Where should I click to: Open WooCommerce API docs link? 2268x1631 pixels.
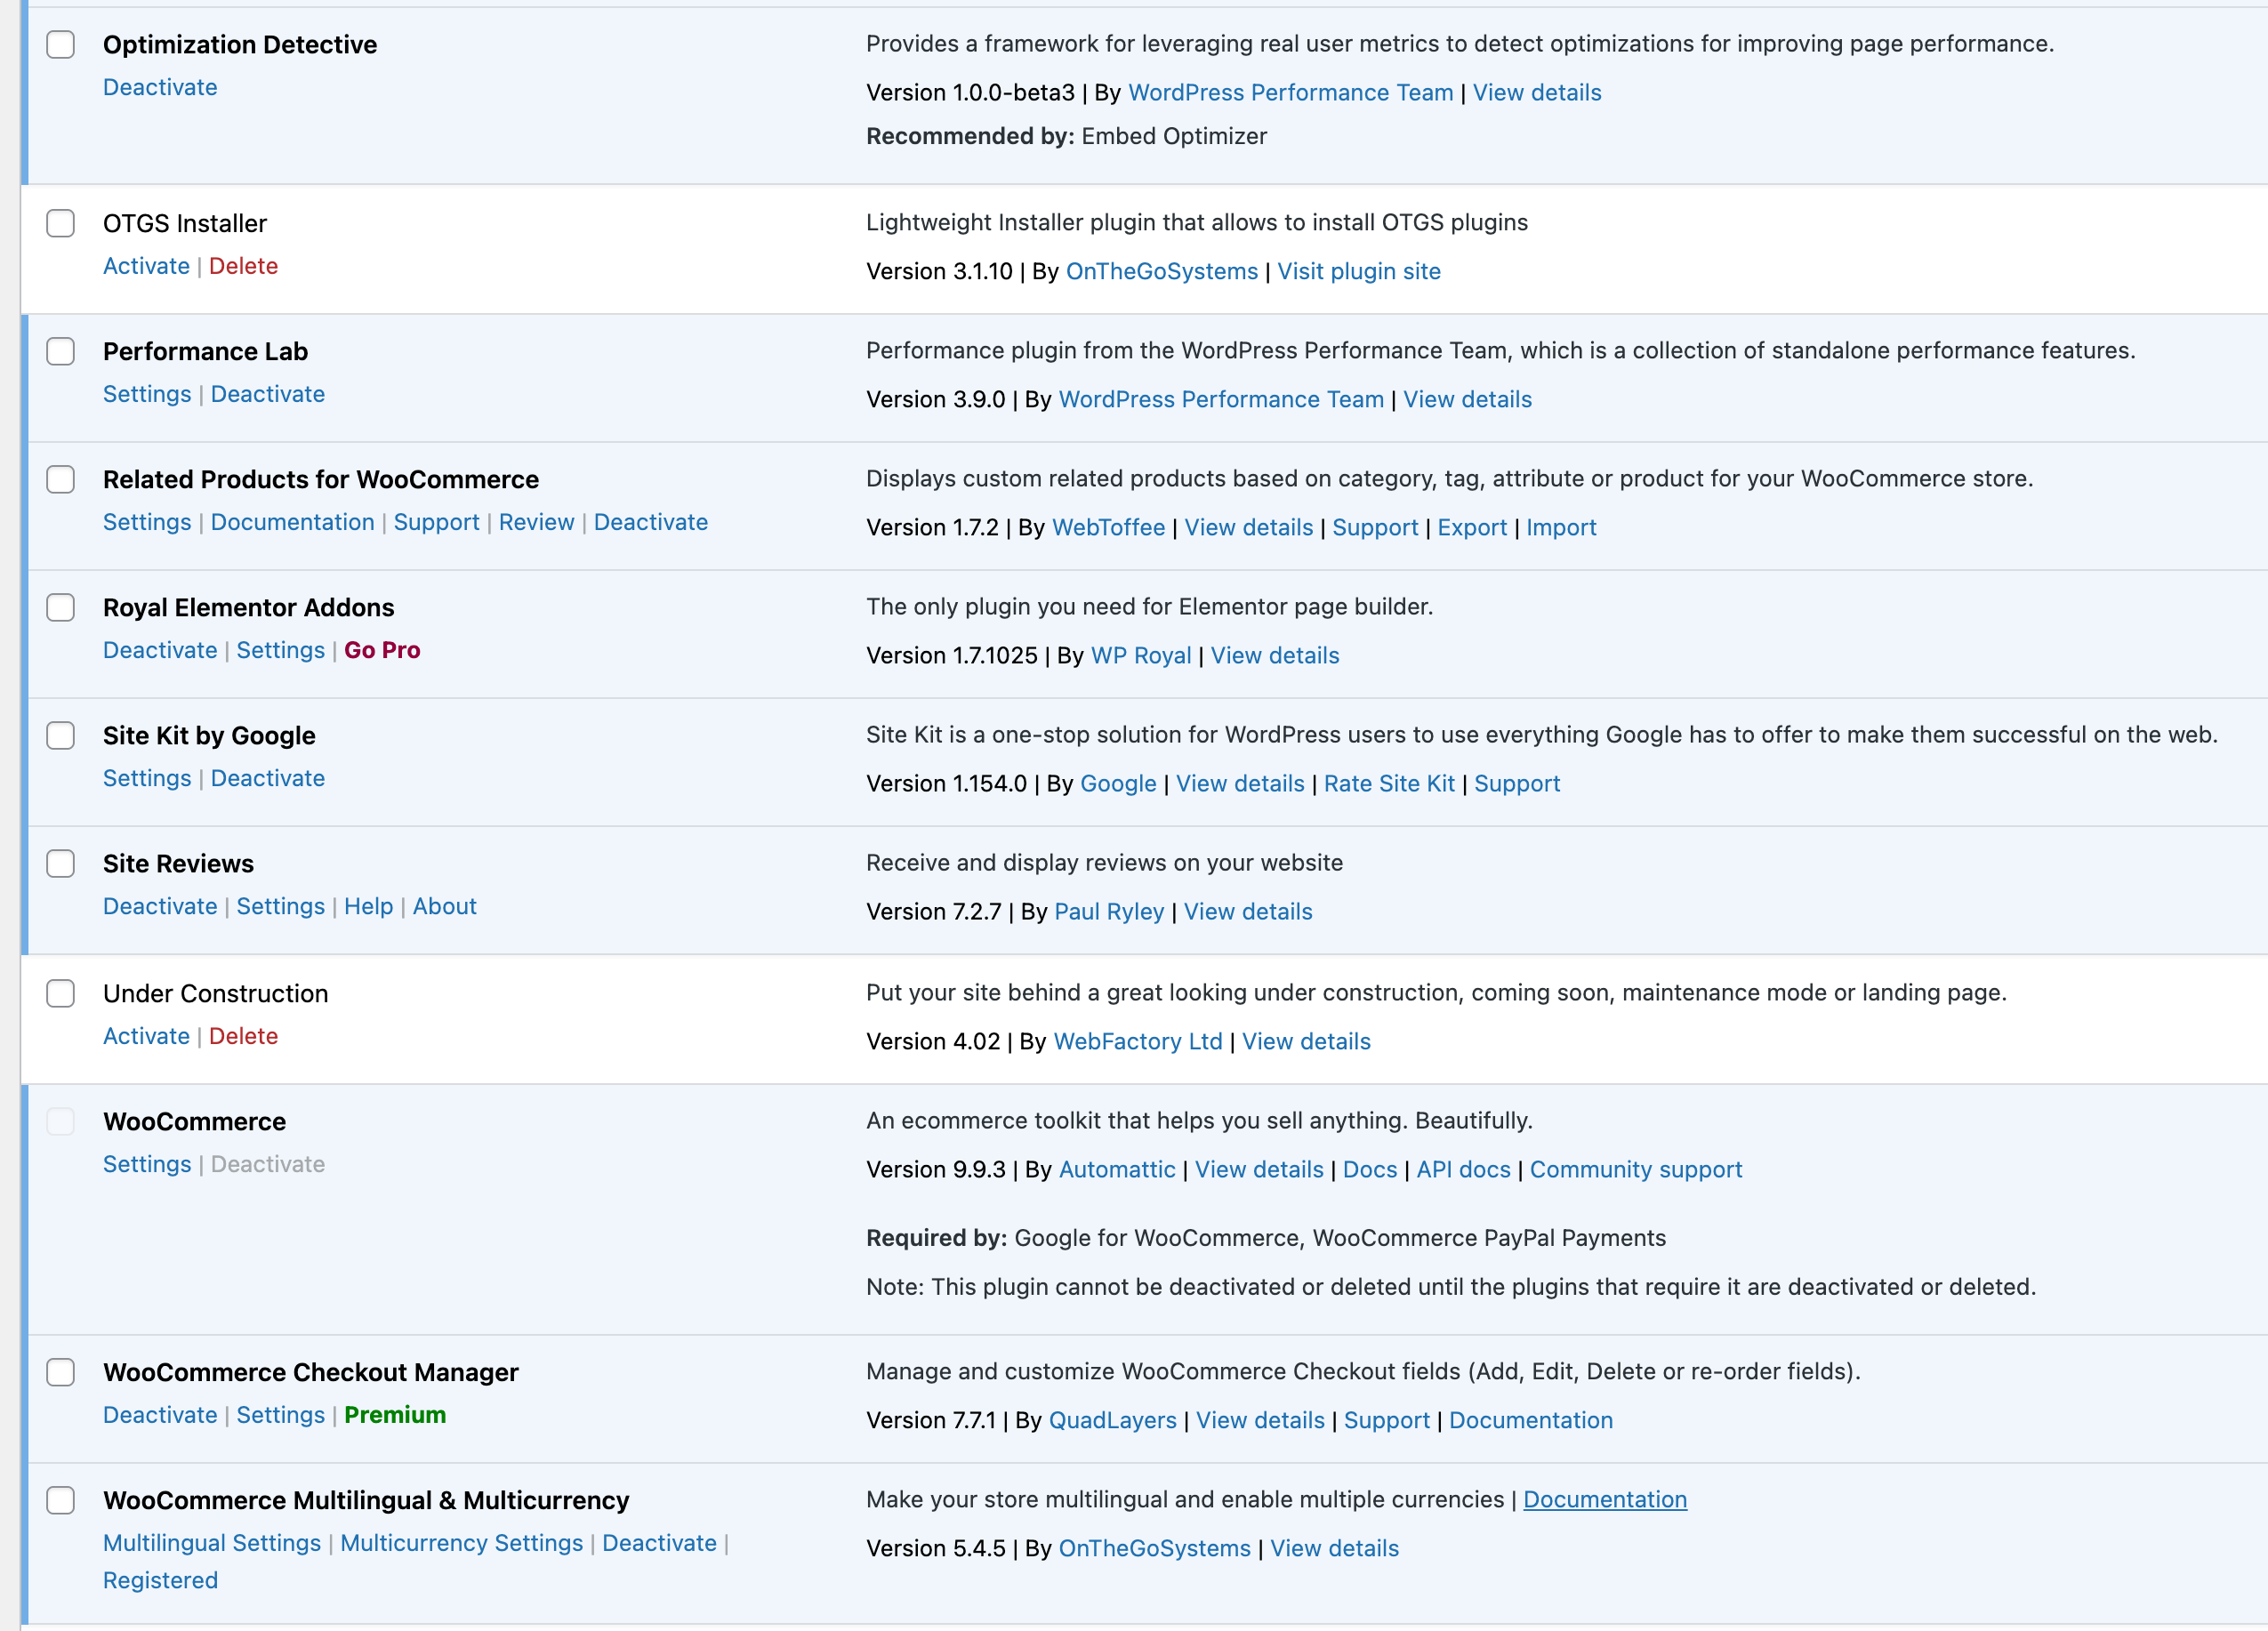(x=1463, y=1169)
